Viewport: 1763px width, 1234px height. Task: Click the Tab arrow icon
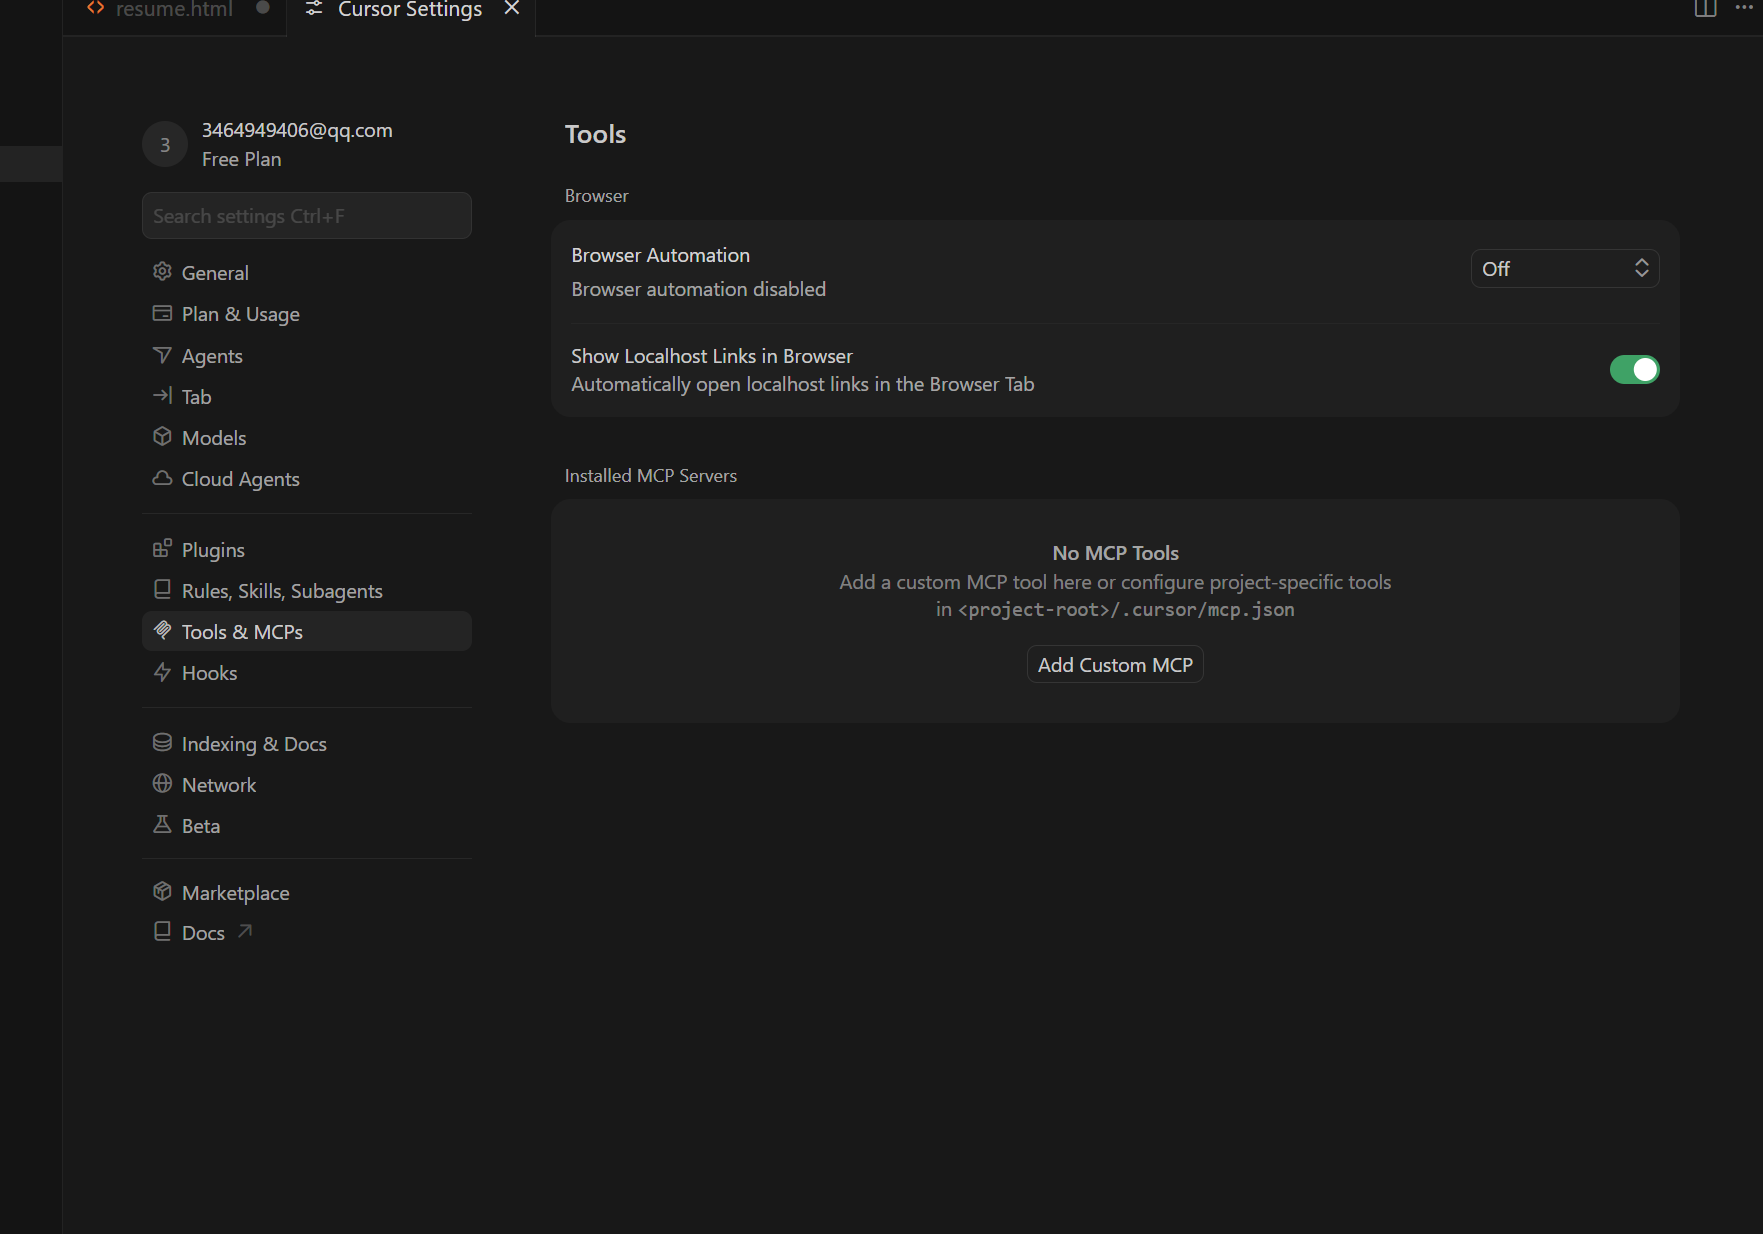coord(162,396)
